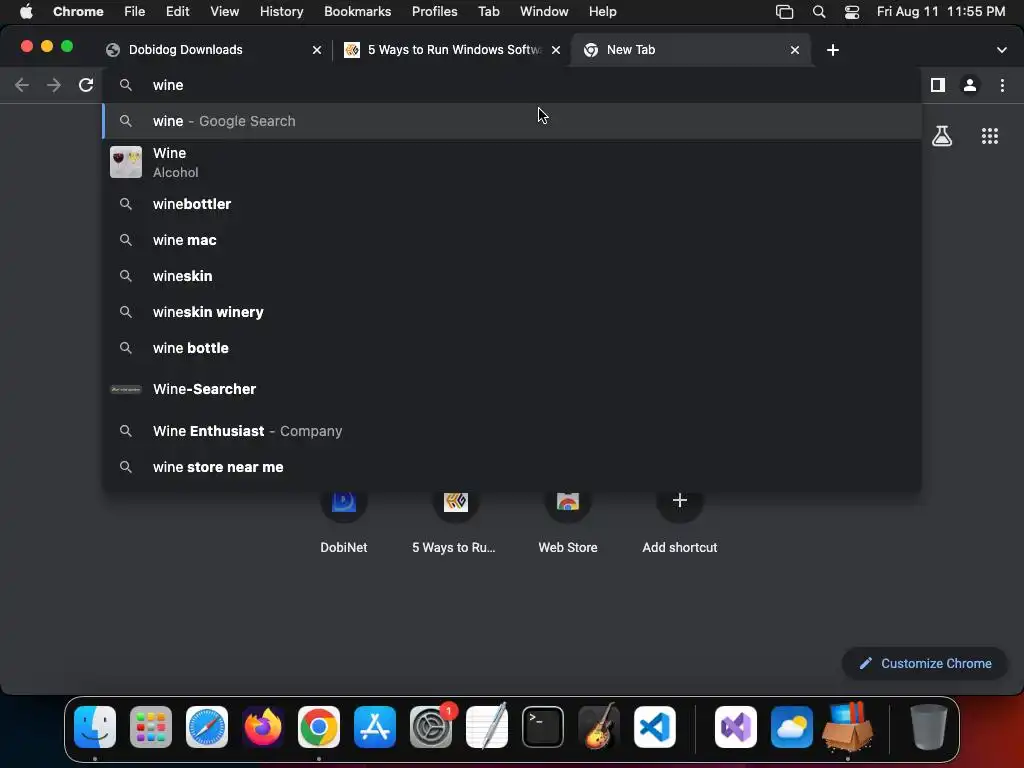Open the Profiles menu

tap(434, 11)
